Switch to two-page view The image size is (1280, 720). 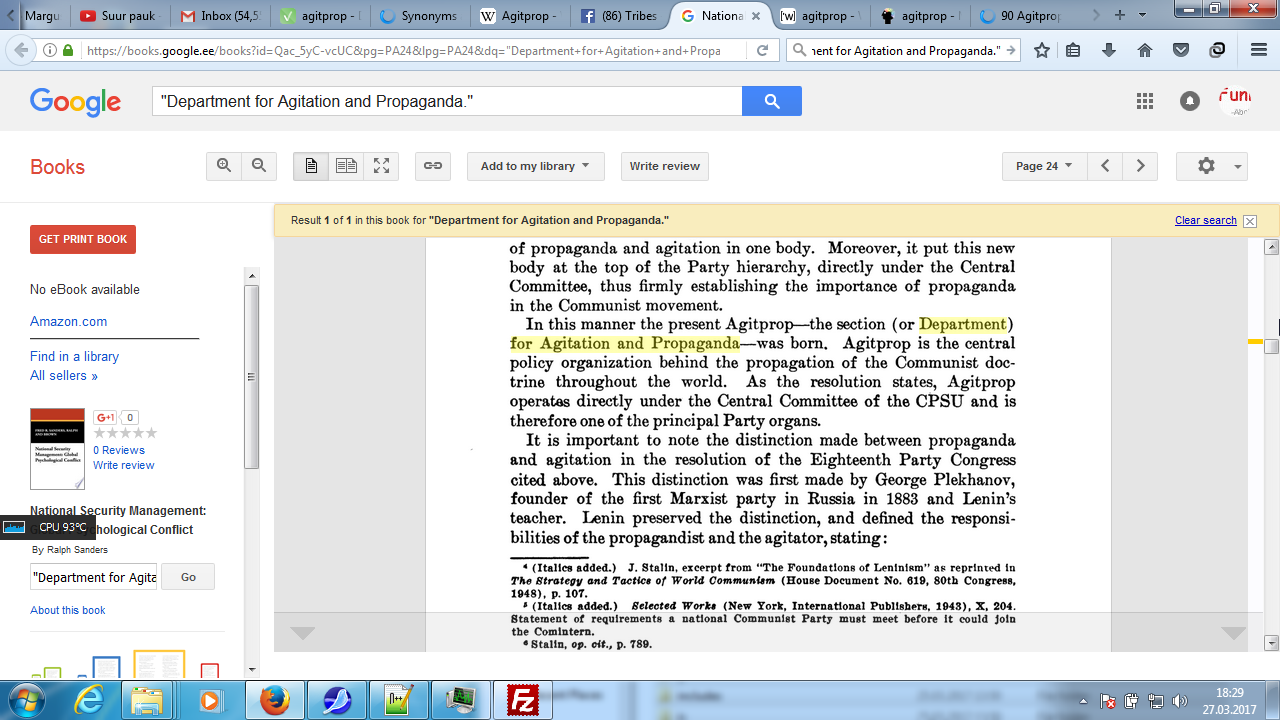pyautogui.click(x=346, y=166)
